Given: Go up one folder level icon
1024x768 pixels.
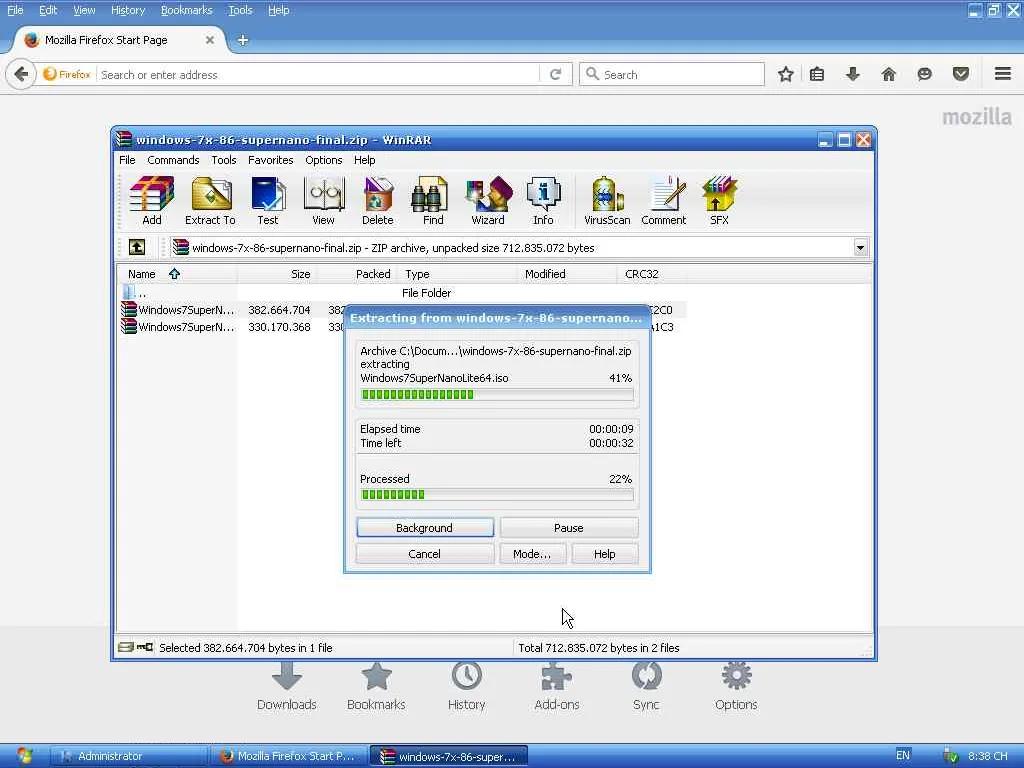Looking at the screenshot, I should pos(136,248).
